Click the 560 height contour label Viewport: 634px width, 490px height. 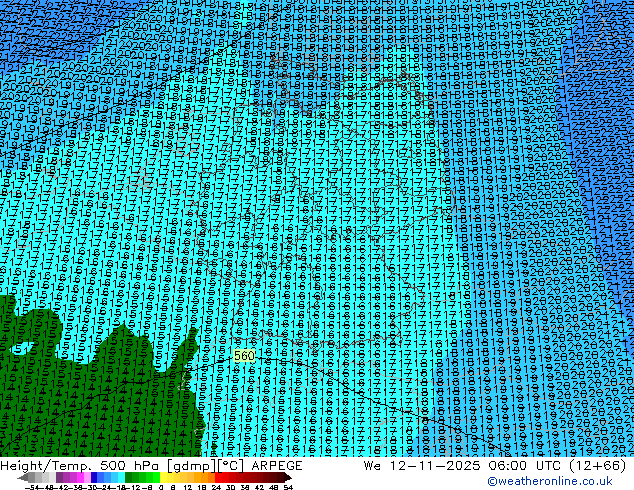(244, 356)
